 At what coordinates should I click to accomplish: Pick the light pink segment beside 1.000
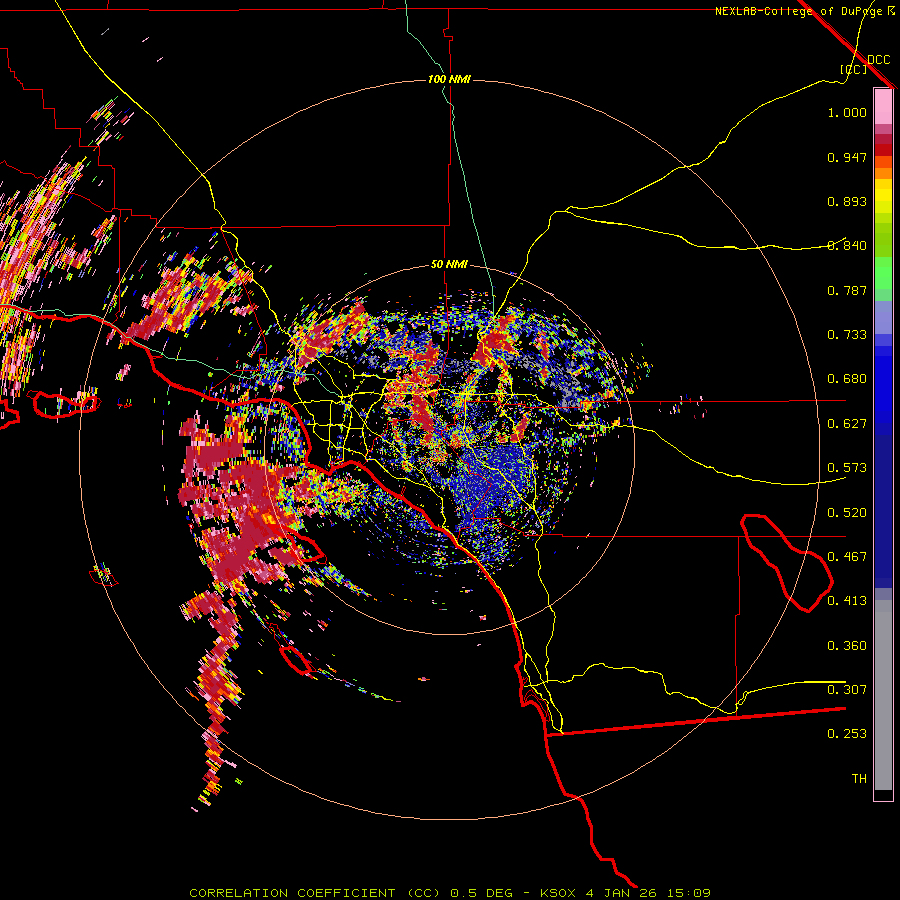883,106
